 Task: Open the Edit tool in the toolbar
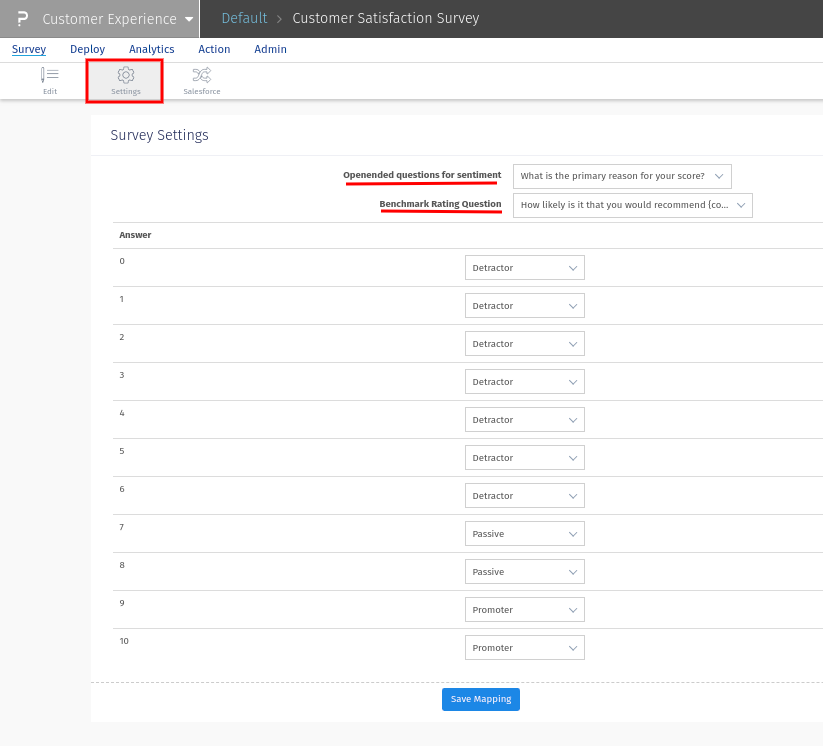[x=49, y=80]
